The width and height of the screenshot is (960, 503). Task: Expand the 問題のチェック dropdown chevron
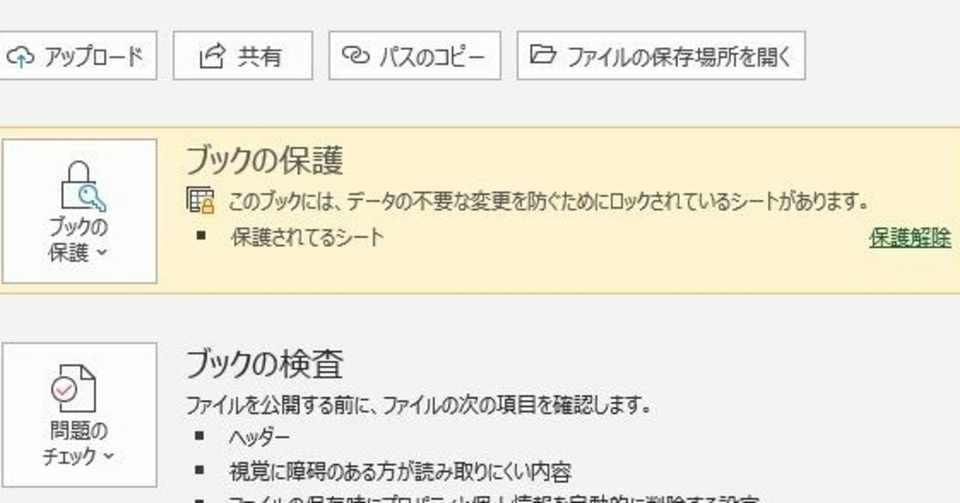click(x=109, y=456)
